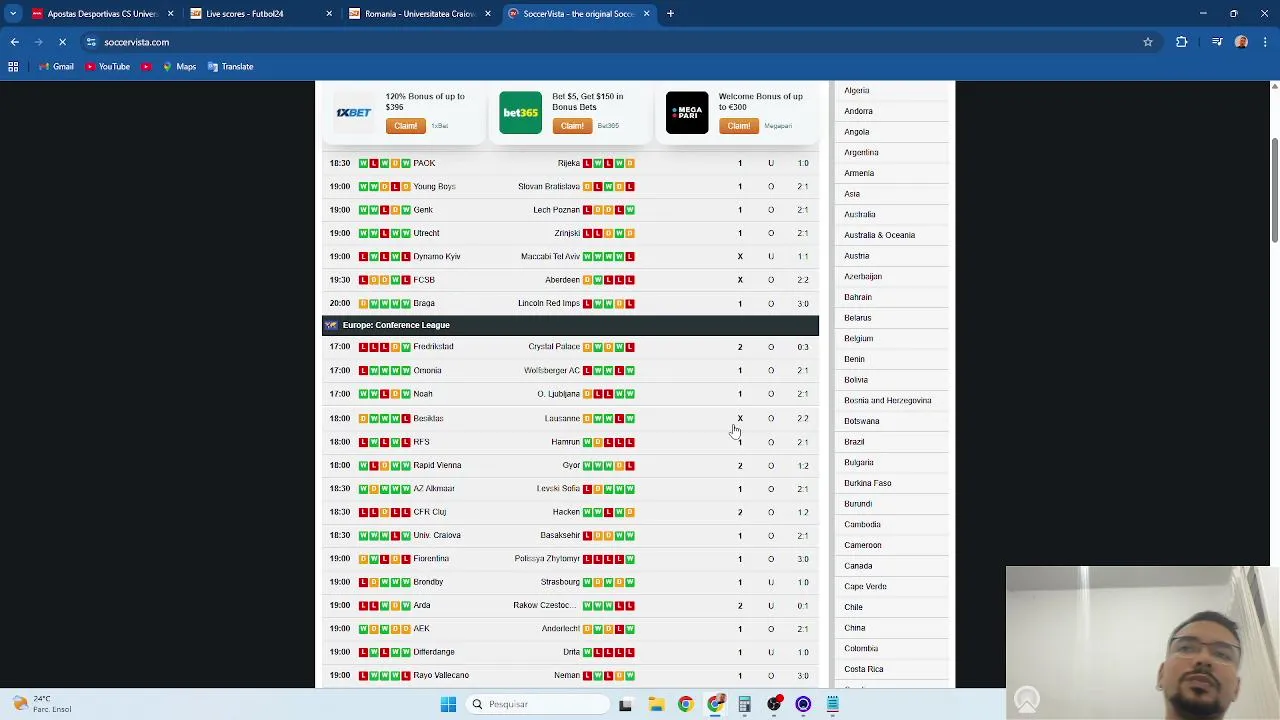1280x720 pixels.
Task: Open Besiktas vs Lausanne match
Action: click(570, 418)
